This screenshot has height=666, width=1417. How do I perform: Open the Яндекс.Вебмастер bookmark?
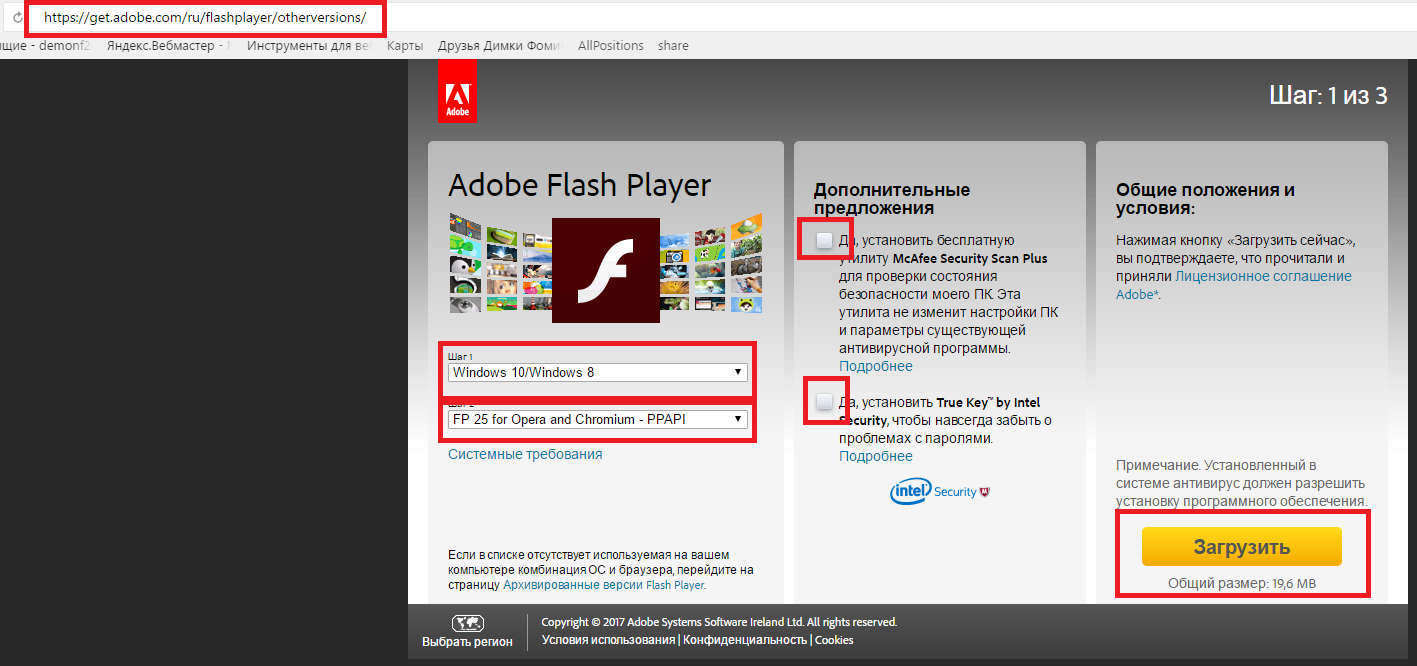tap(168, 46)
